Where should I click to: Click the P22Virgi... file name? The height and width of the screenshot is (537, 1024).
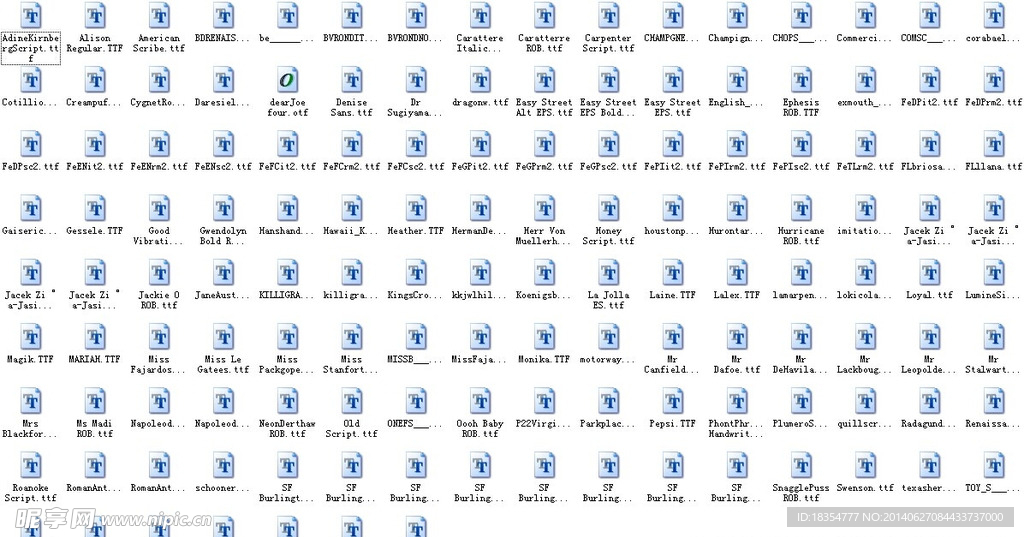543,423
